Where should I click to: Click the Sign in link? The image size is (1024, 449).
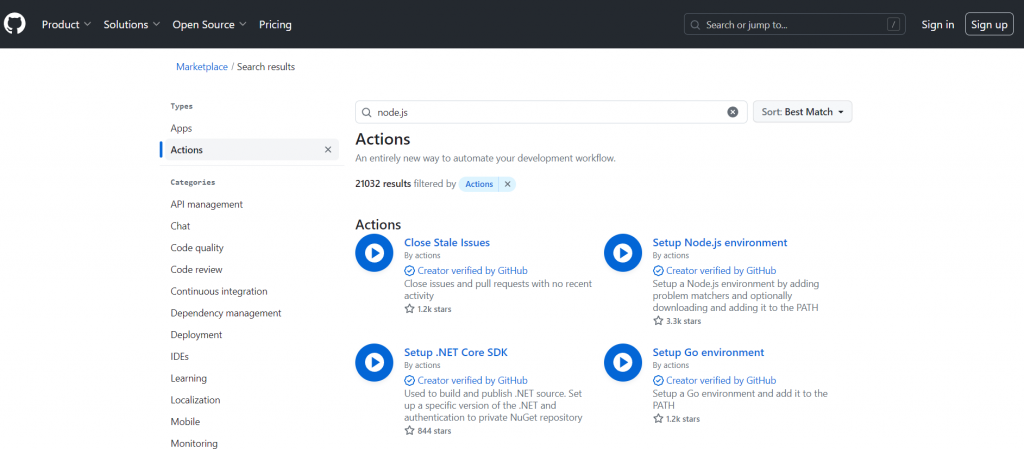point(938,25)
